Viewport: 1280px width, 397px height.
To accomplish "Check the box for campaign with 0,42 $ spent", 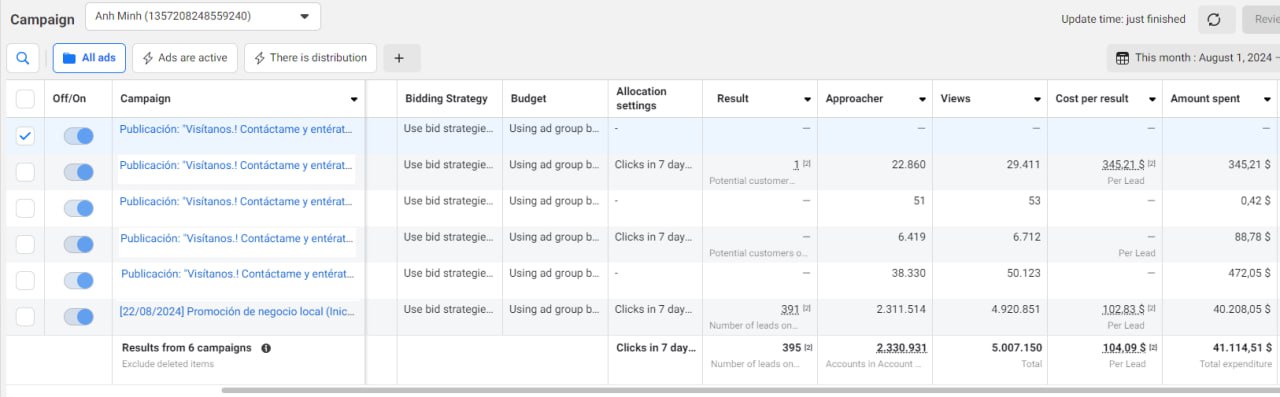I will coord(25,208).
